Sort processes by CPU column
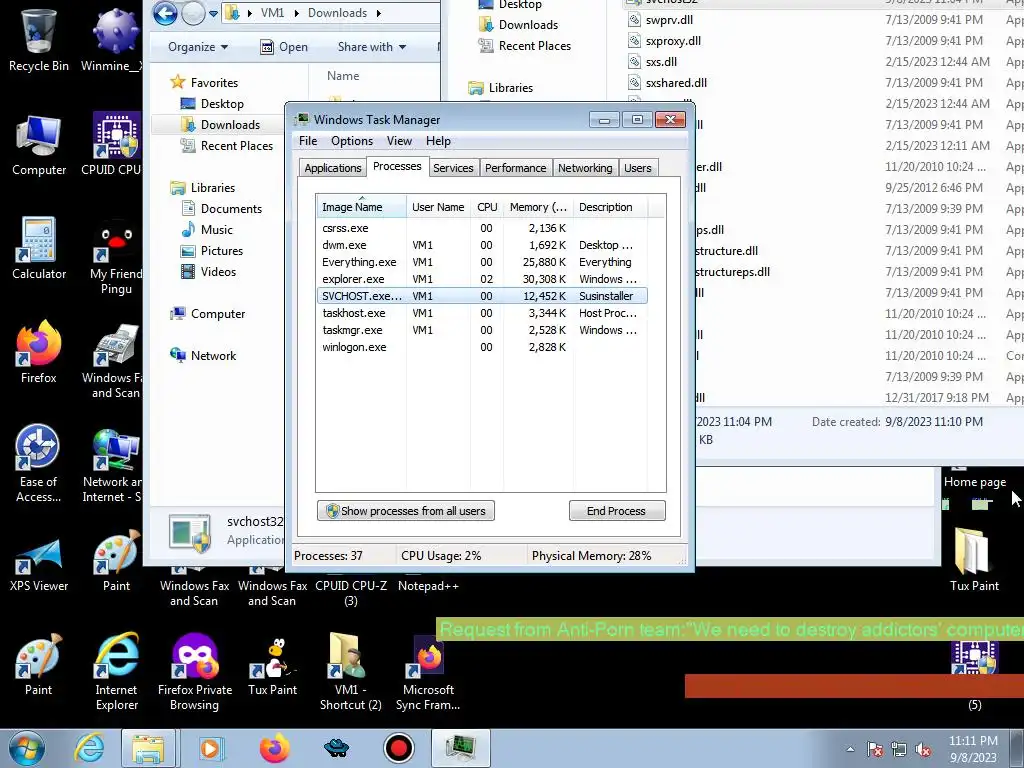The height and width of the screenshot is (768, 1024). pyautogui.click(x=487, y=207)
